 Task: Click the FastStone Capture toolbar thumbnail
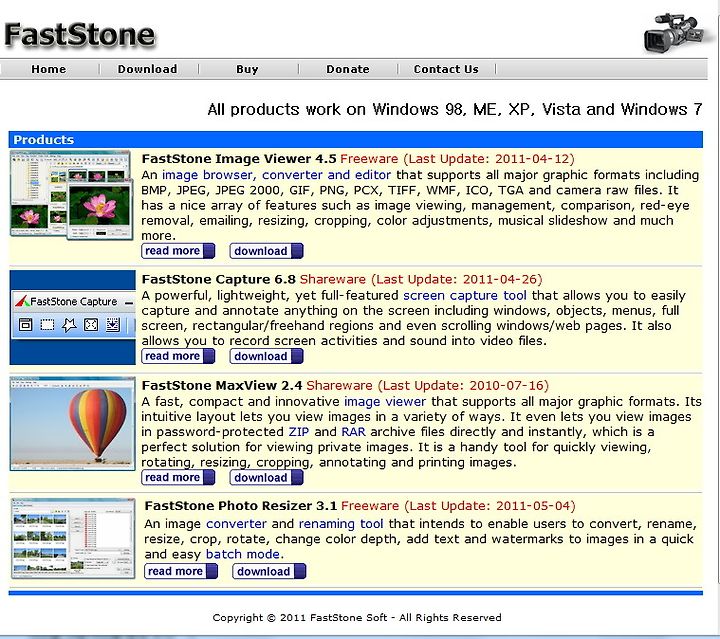[73, 317]
